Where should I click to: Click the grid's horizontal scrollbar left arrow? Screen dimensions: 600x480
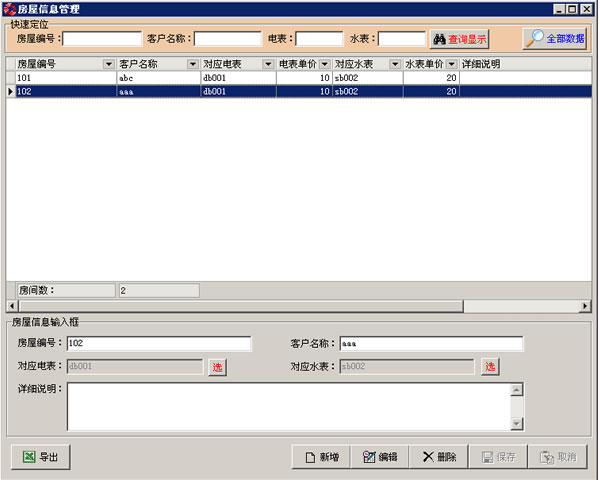pyautogui.click(x=13, y=306)
